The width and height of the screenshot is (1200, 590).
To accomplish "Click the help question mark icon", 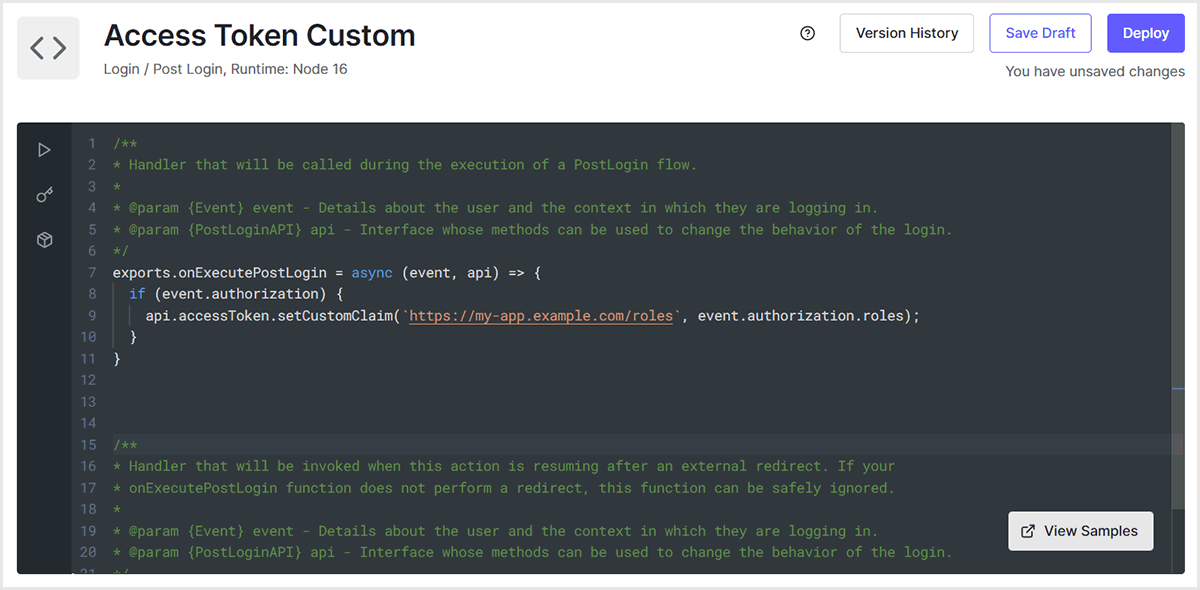I will click(x=808, y=33).
